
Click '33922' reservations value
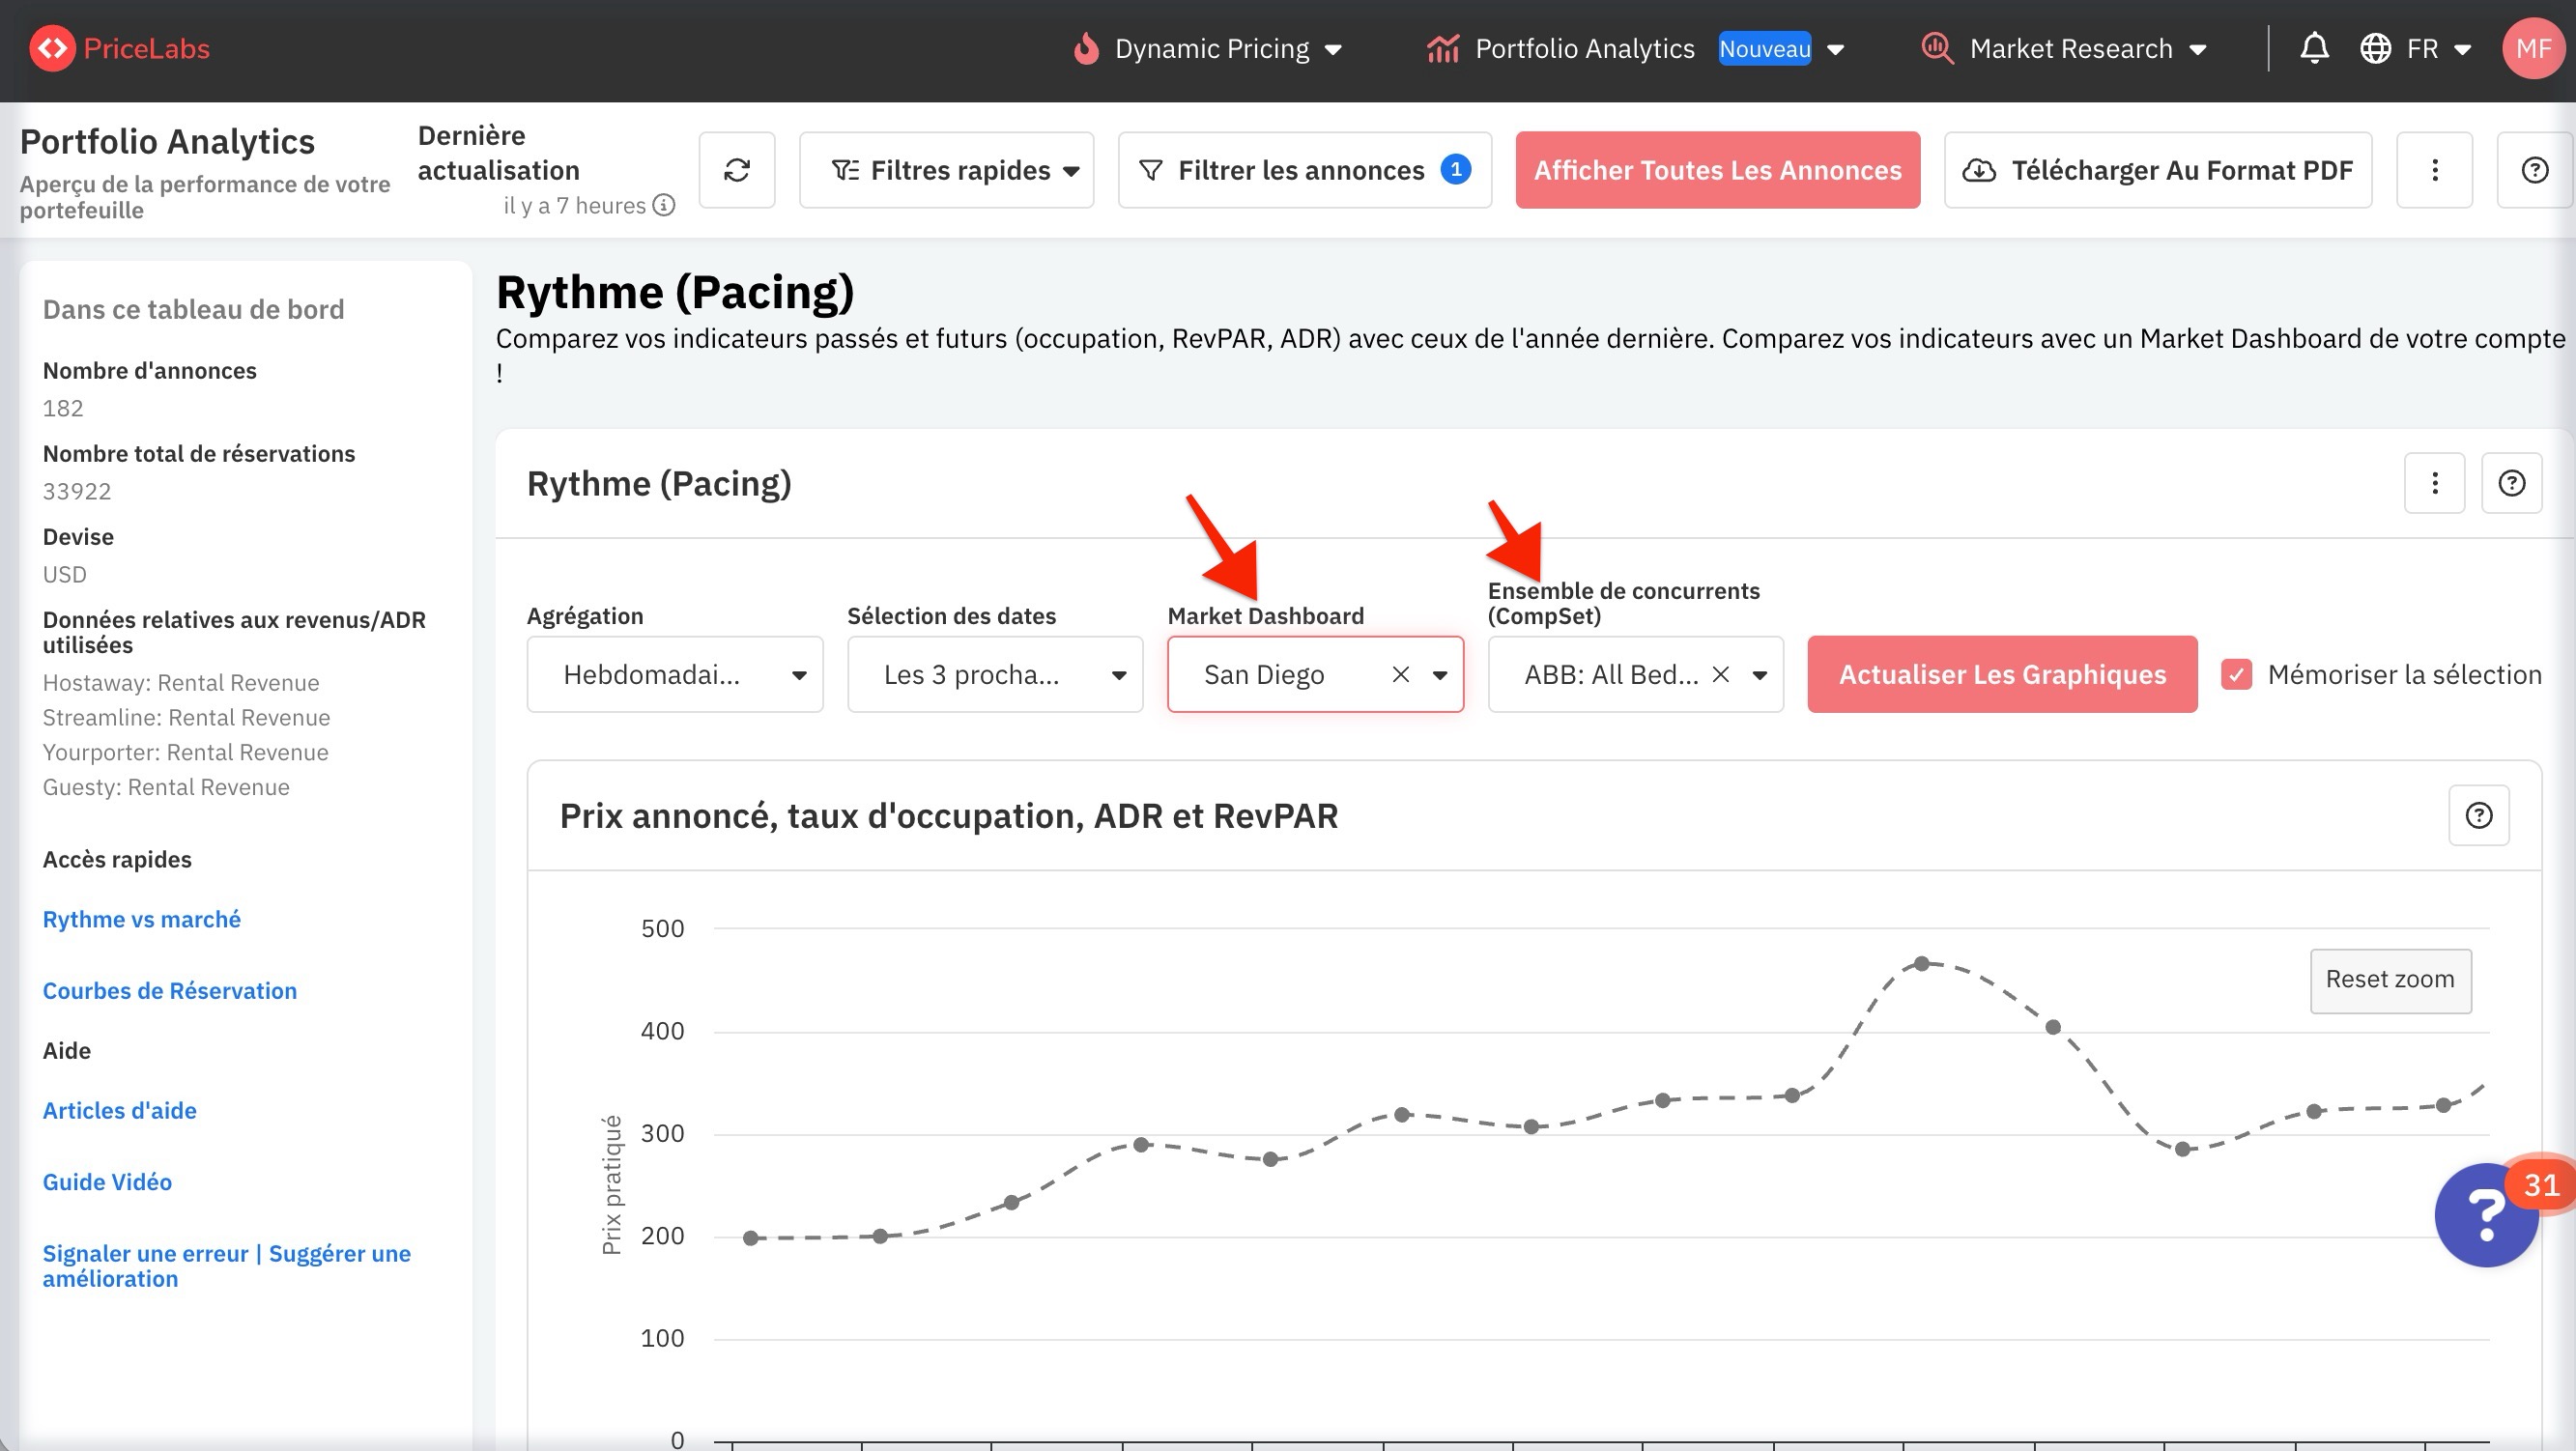click(x=77, y=491)
